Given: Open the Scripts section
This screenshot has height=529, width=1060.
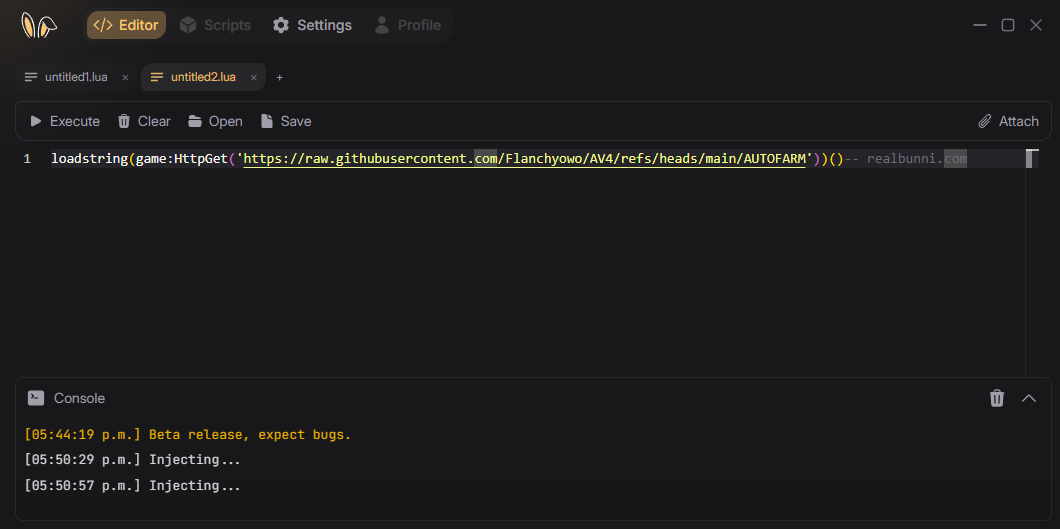Looking at the screenshot, I should coord(215,25).
